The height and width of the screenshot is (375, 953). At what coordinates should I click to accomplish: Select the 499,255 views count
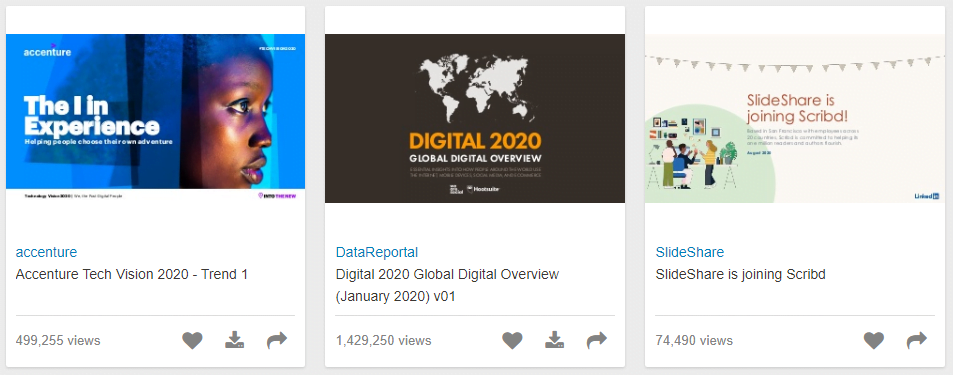point(58,340)
